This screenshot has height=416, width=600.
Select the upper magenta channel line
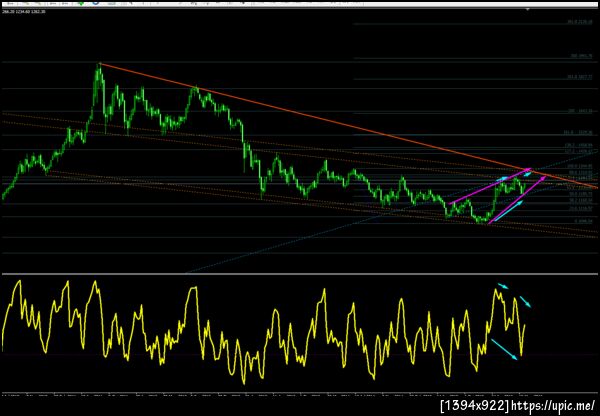click(x=490, y=186)
